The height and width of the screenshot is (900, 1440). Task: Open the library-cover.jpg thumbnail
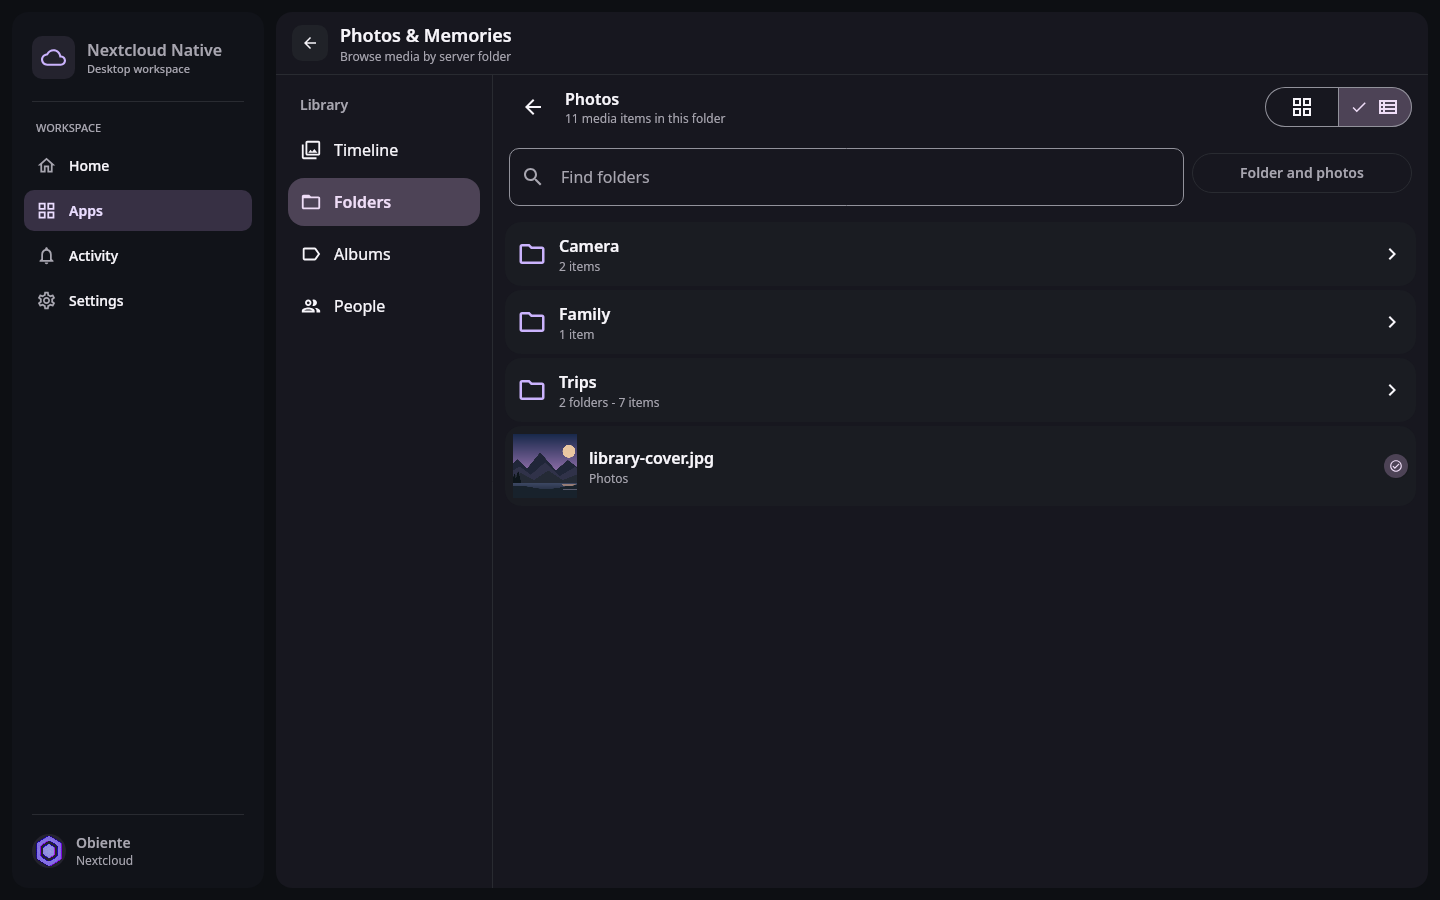click(545, 466)
